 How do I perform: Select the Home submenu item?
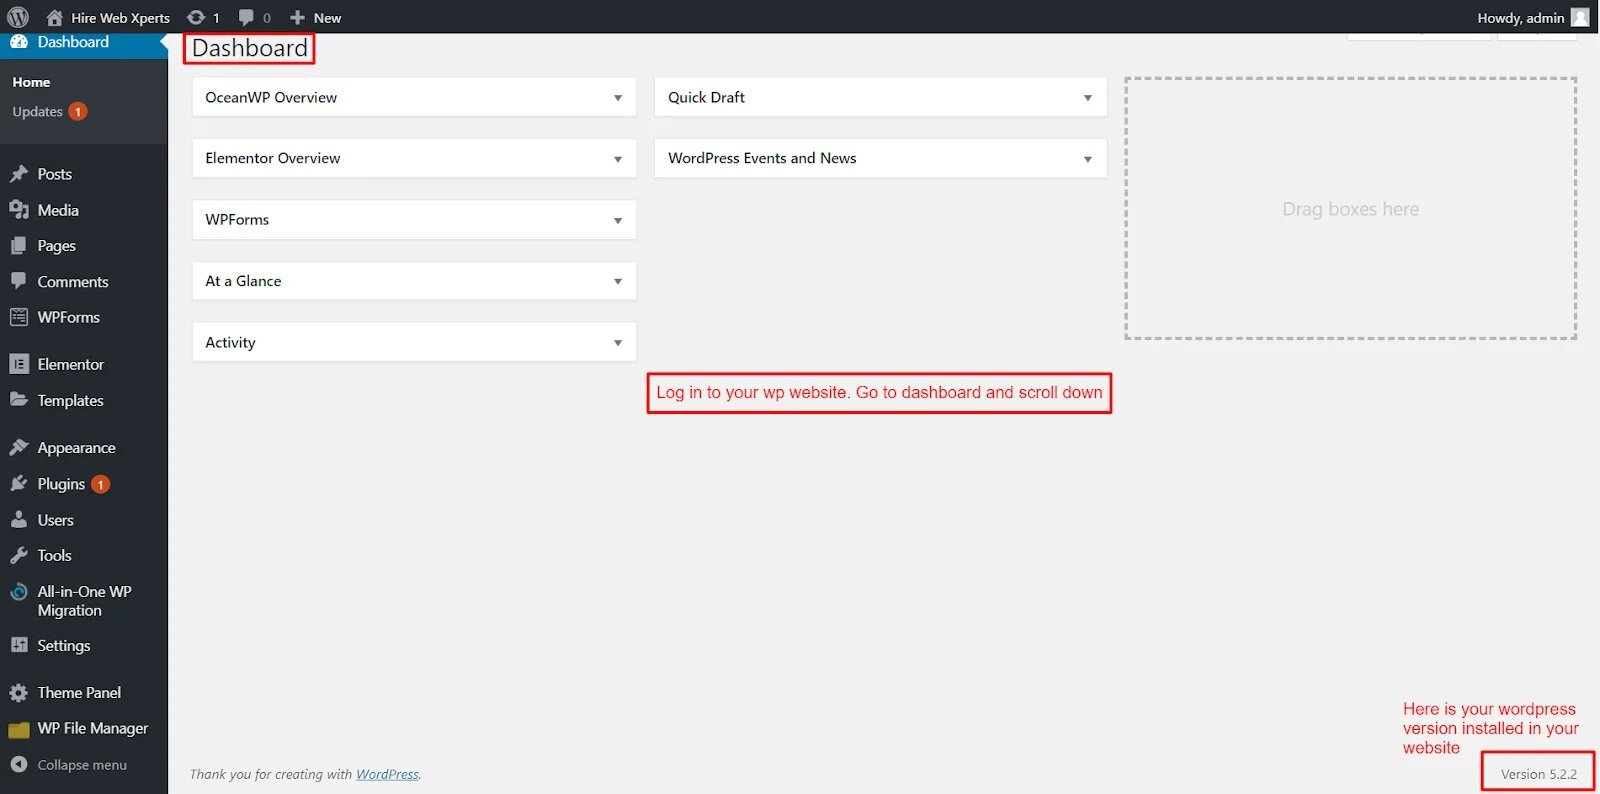pos(31,82)
